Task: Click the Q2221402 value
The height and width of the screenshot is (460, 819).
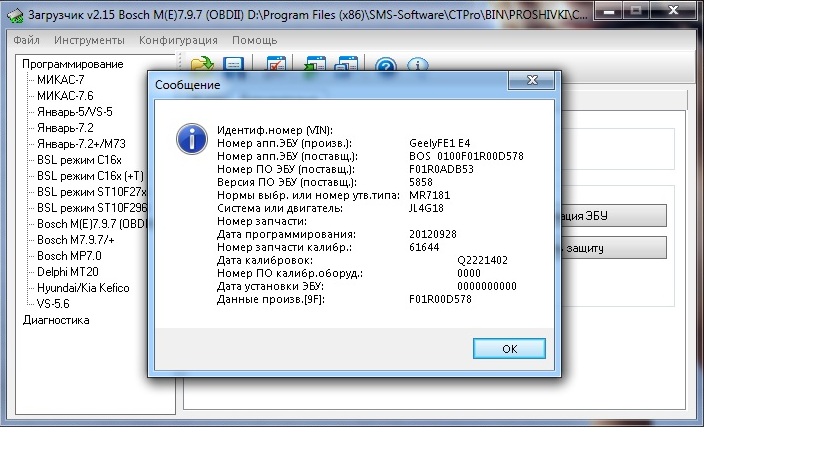Action: click(x=482, y=260)
